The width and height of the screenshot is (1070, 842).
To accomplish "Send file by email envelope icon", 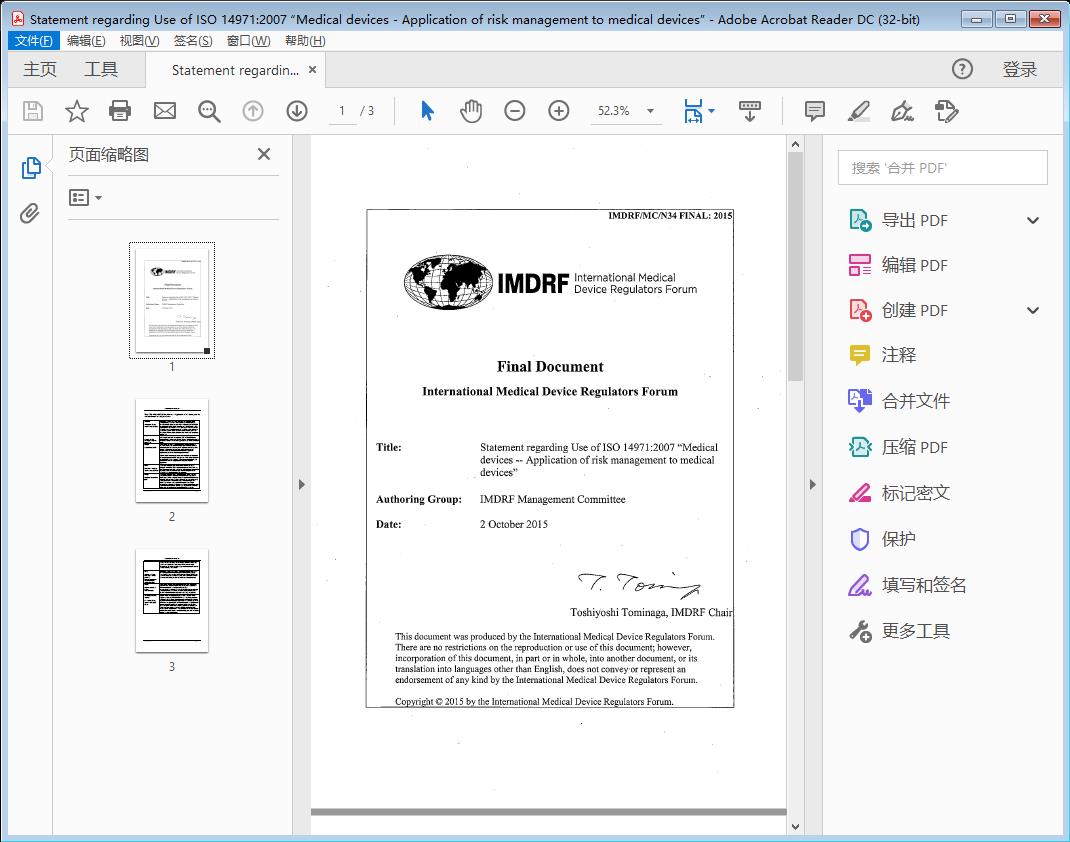I will coord(165,111).
